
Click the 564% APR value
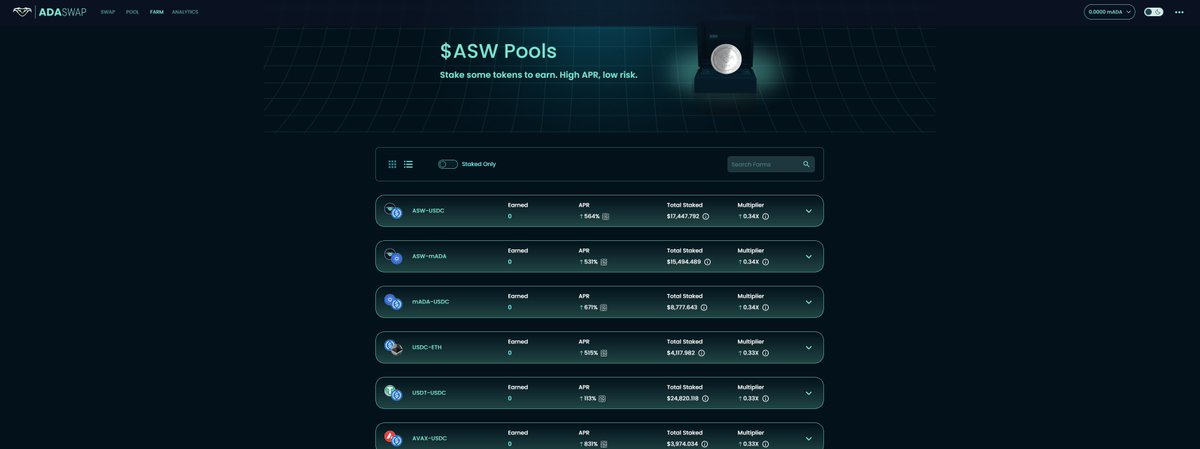click(x=592, y=216)
